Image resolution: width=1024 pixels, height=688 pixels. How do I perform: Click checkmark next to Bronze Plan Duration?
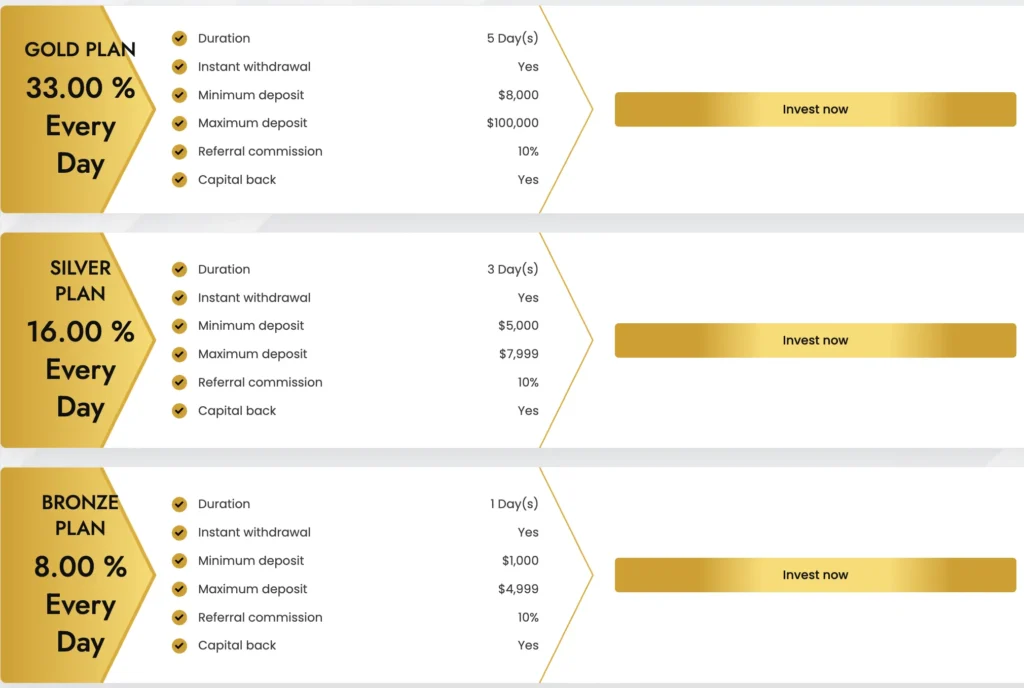[180, 504]
